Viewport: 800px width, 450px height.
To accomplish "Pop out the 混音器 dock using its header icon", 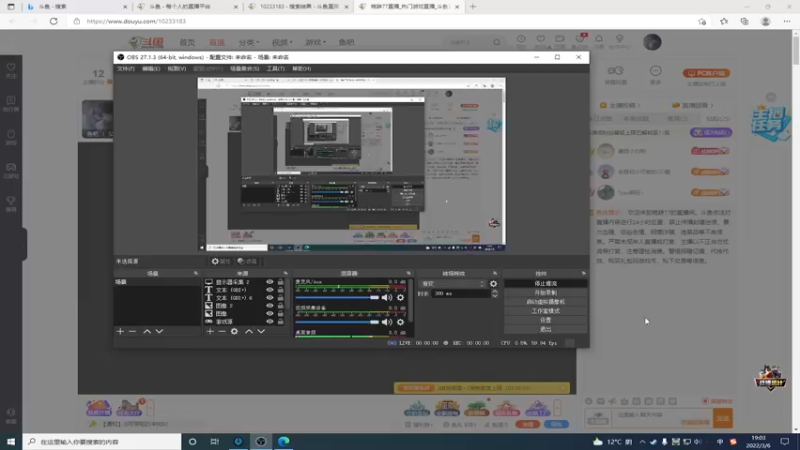I will 409,273.
